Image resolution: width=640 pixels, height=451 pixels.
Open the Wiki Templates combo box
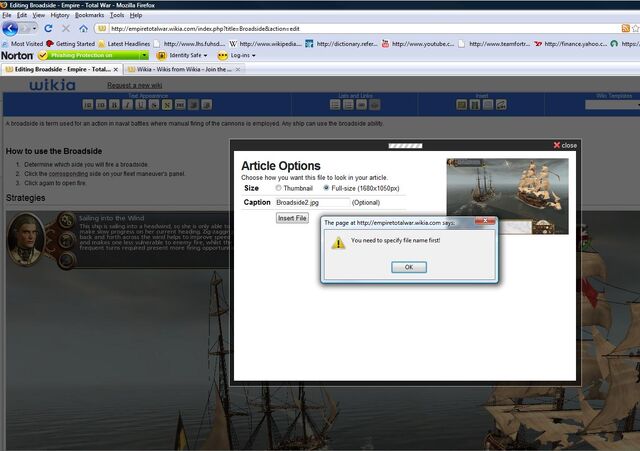coord(612,105)
